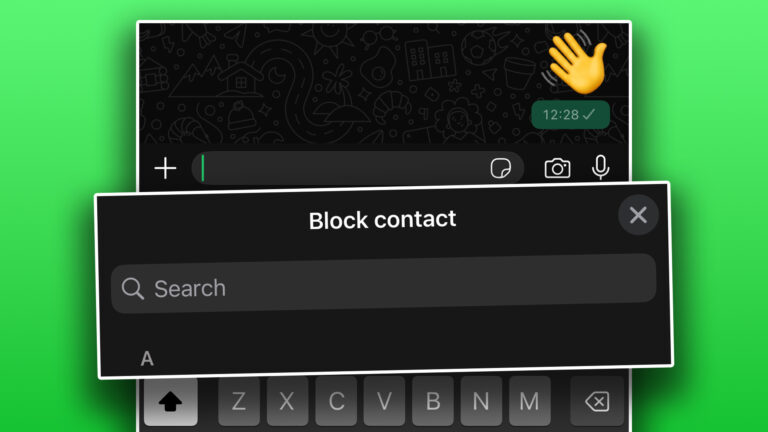Image resolution: width=768 pixels, height=432 pixels.
Task: Open the camera icon
Action: (557, 168)
